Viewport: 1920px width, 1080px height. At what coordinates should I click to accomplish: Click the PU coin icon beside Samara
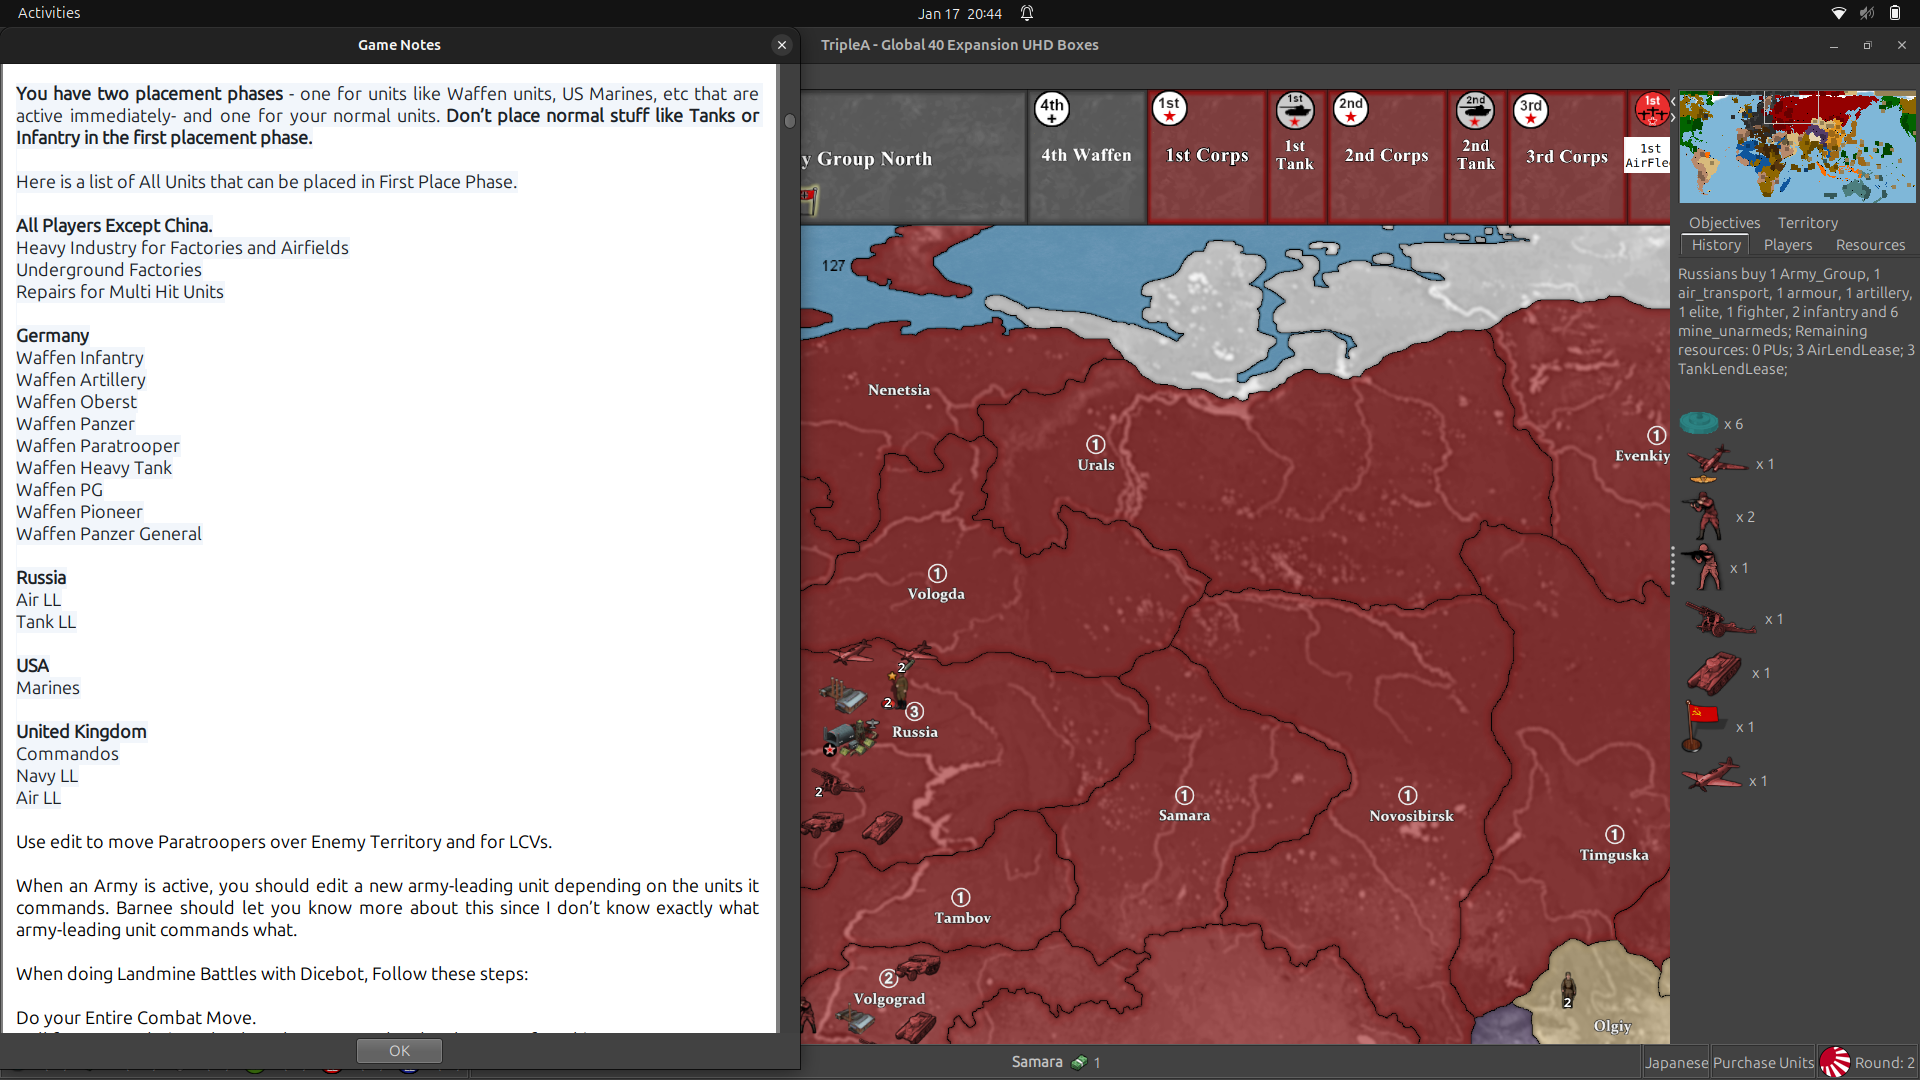pos(1078,1062)
